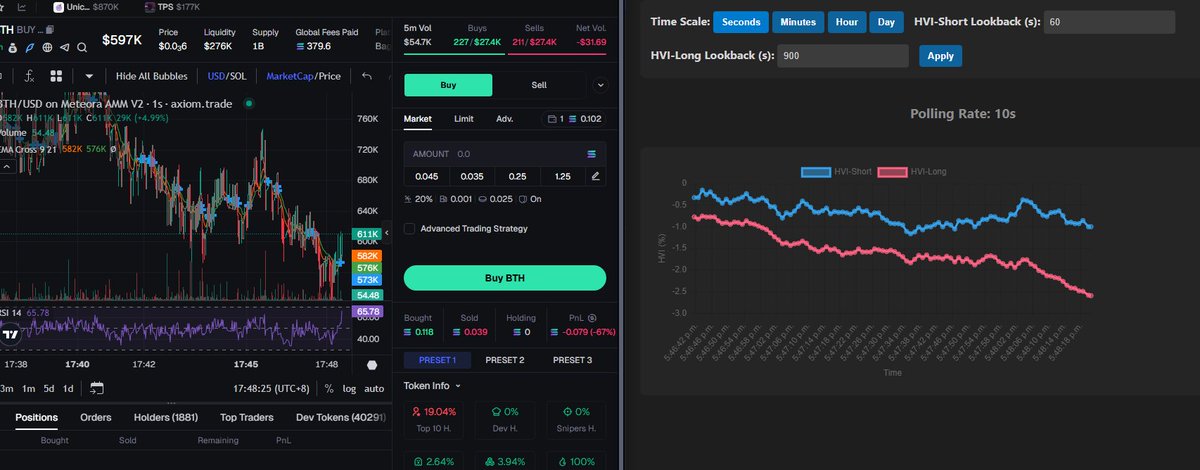Click the SOL icon in the Amount field

tap(591, 154)
